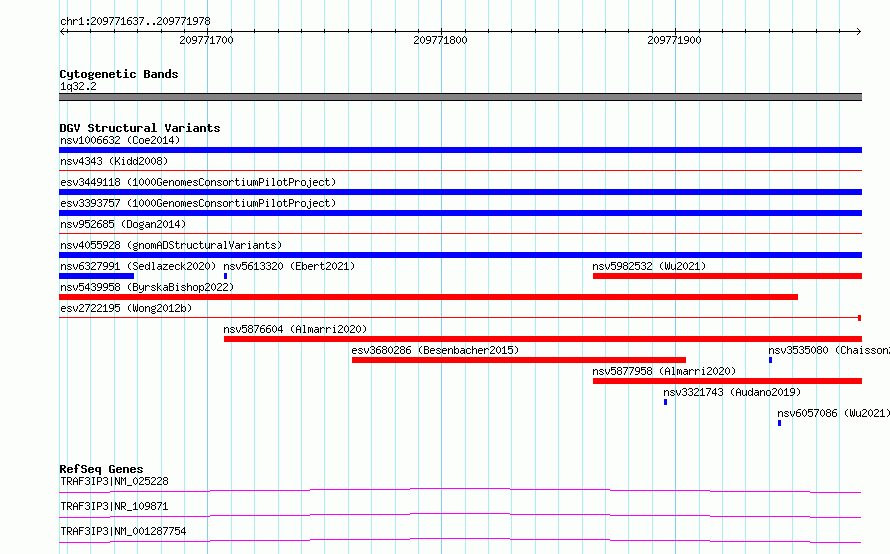Open nsv4055928 (gnomADStructuralVariants) entry
The height and width of the screenshot is (554, 890).
tap(460, 255)
